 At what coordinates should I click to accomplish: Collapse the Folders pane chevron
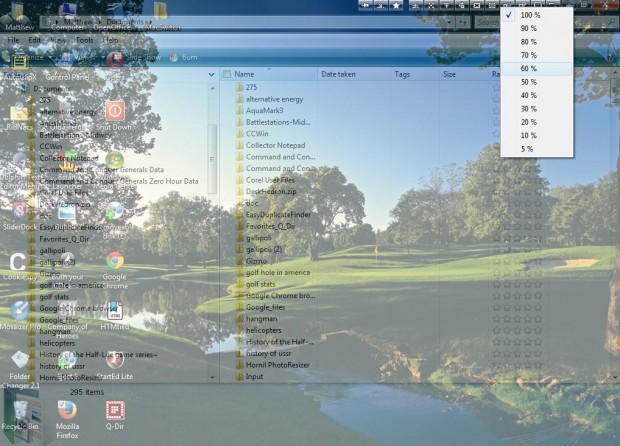coord(212,74)
